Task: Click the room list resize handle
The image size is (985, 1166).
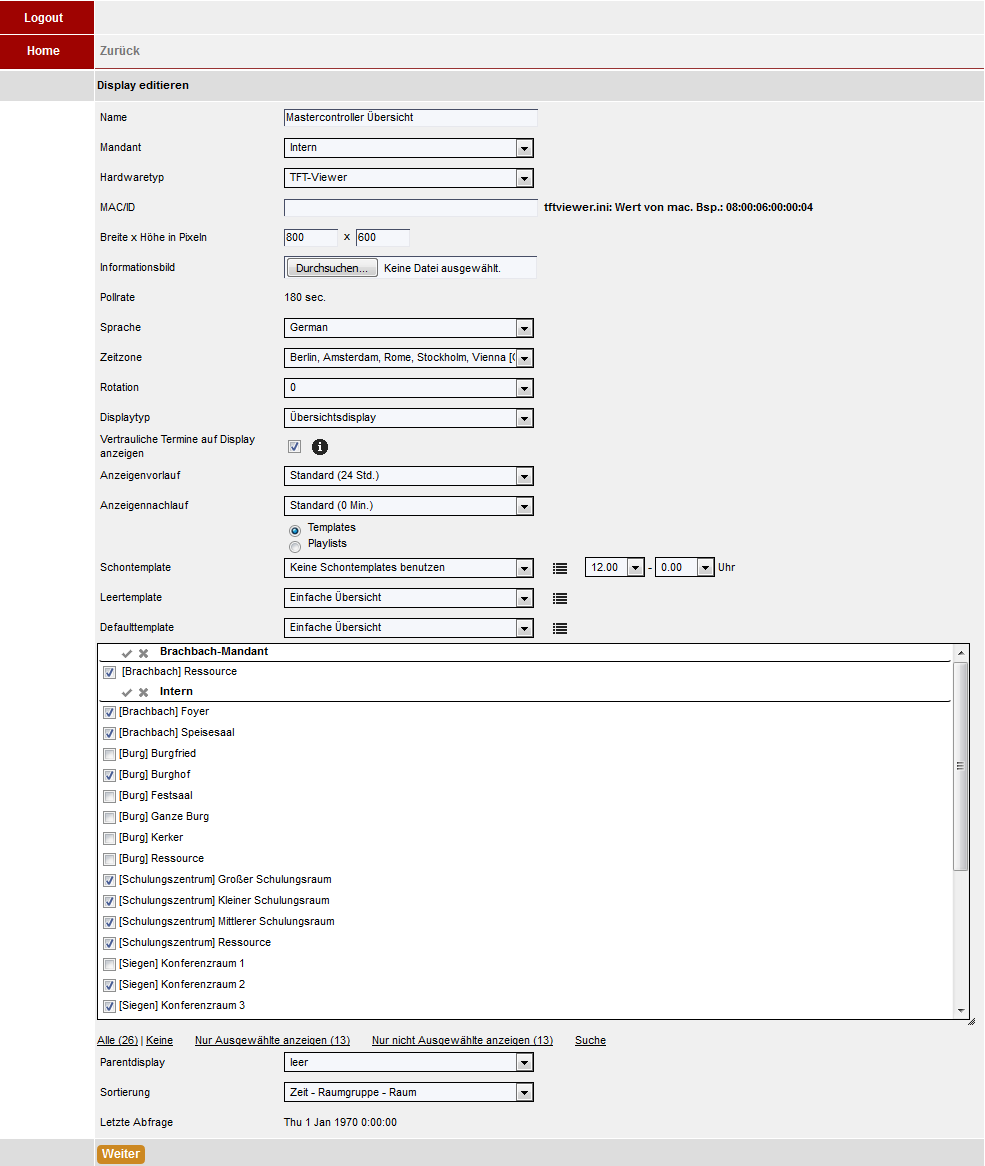Action: (x=971, y=1022)
